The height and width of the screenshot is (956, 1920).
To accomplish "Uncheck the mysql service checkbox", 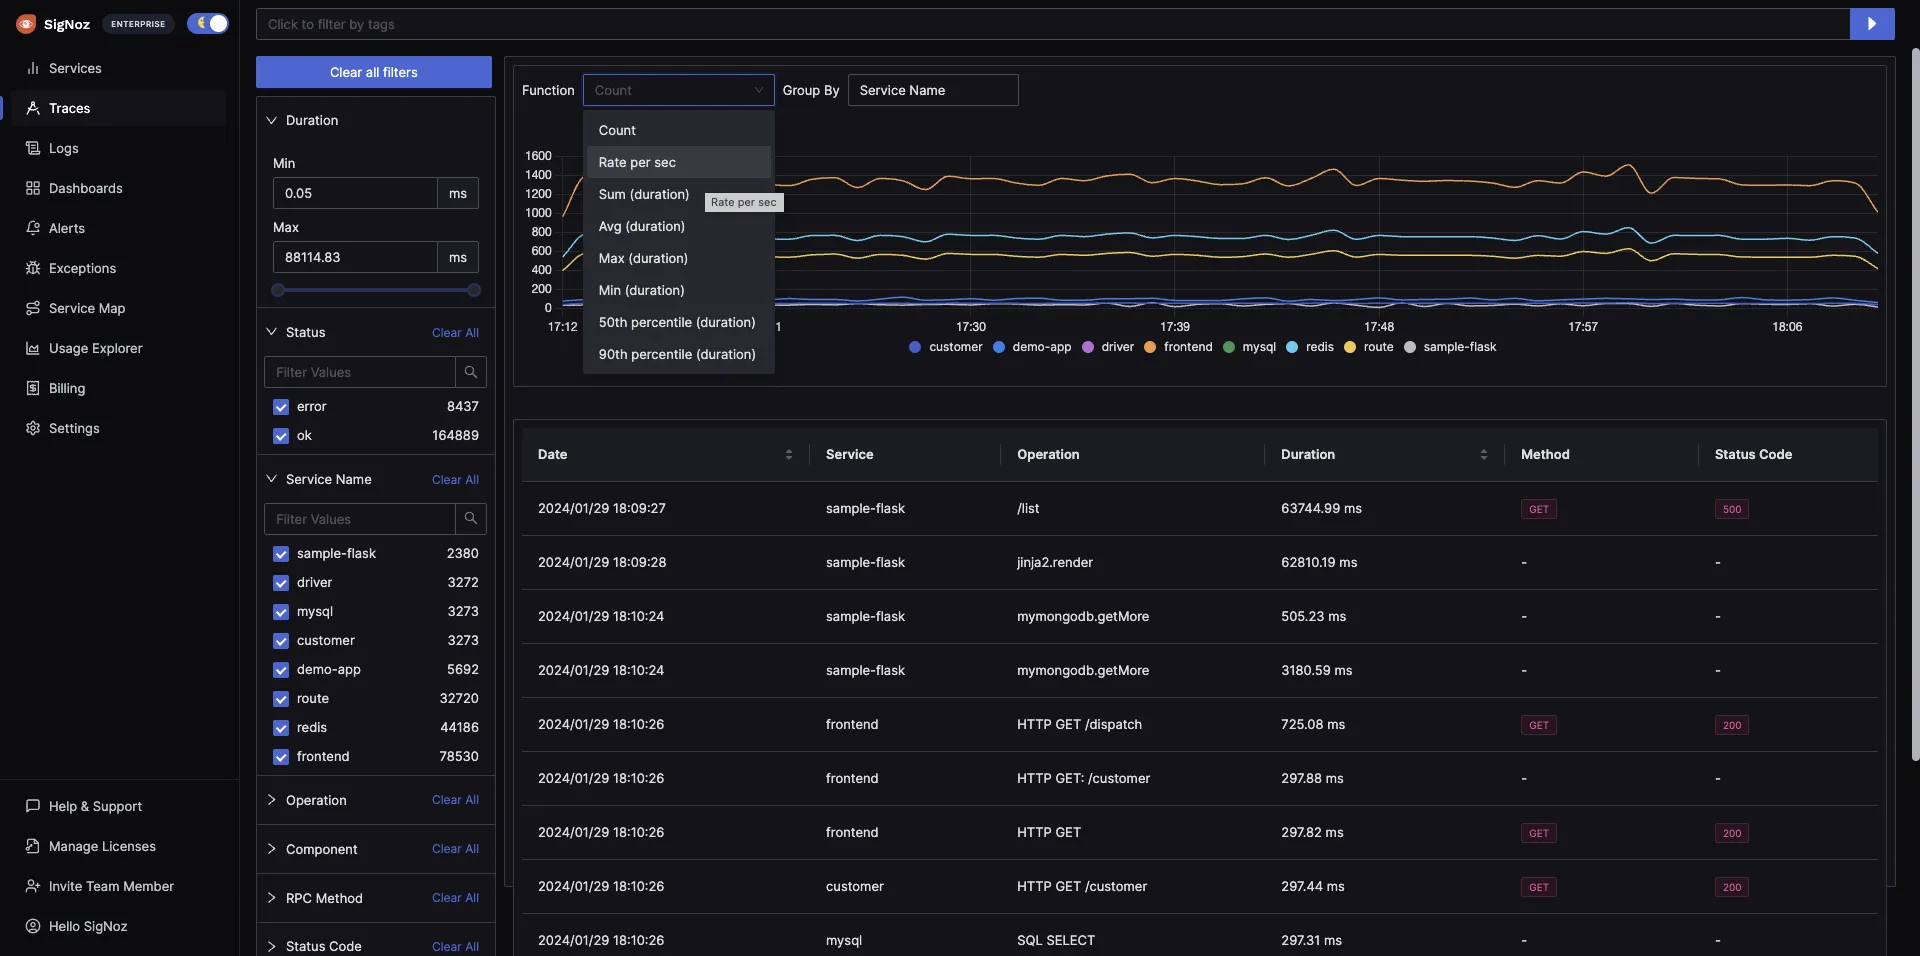I will pos(281,612).
